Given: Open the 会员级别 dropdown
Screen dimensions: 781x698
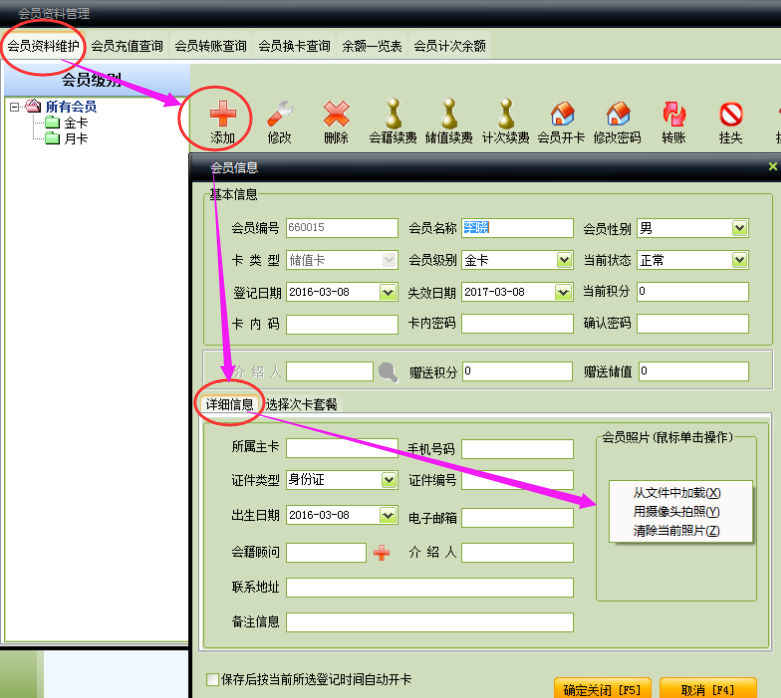Looking at the screenshot, I should pos(564,260).
